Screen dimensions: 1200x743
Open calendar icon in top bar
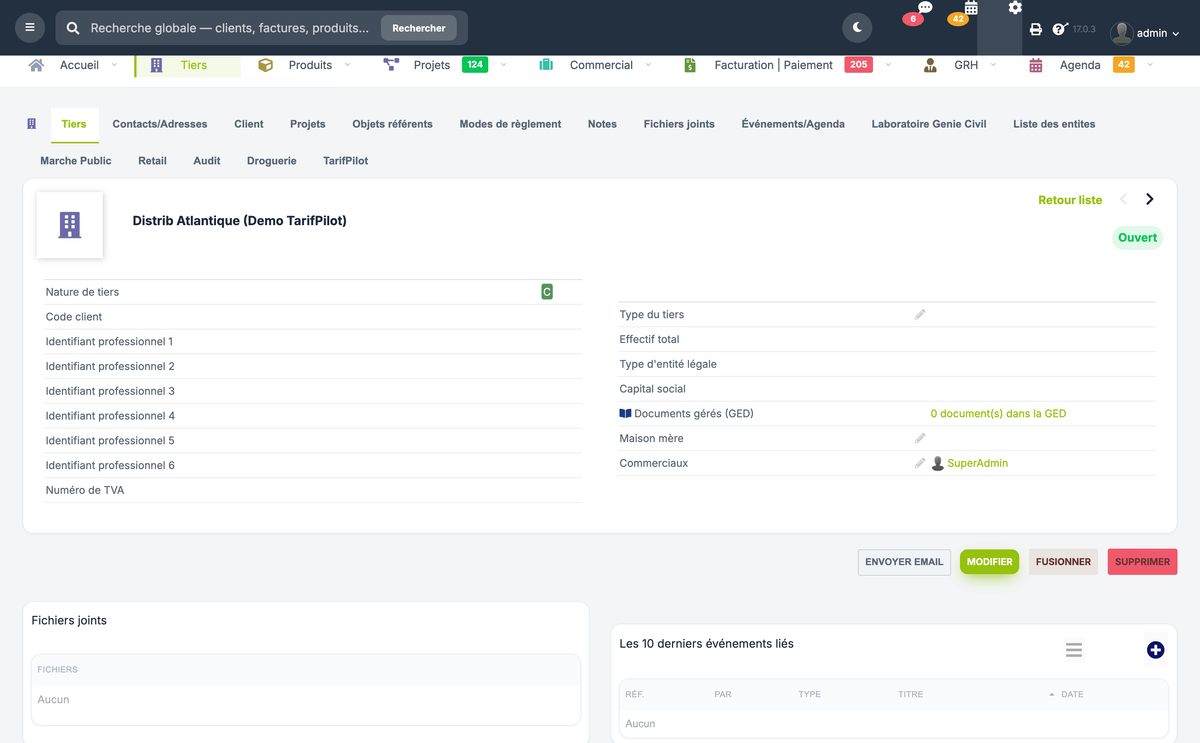971,8
